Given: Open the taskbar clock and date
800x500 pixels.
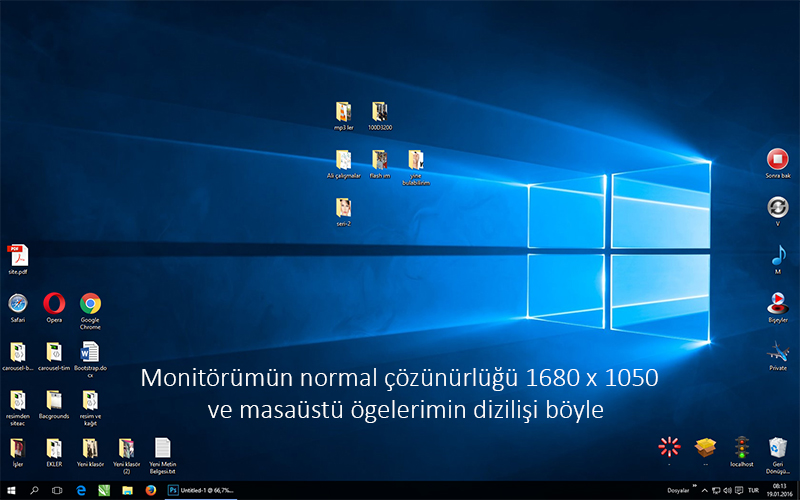Looking at the screenshot, I should (x=779, y=490).
